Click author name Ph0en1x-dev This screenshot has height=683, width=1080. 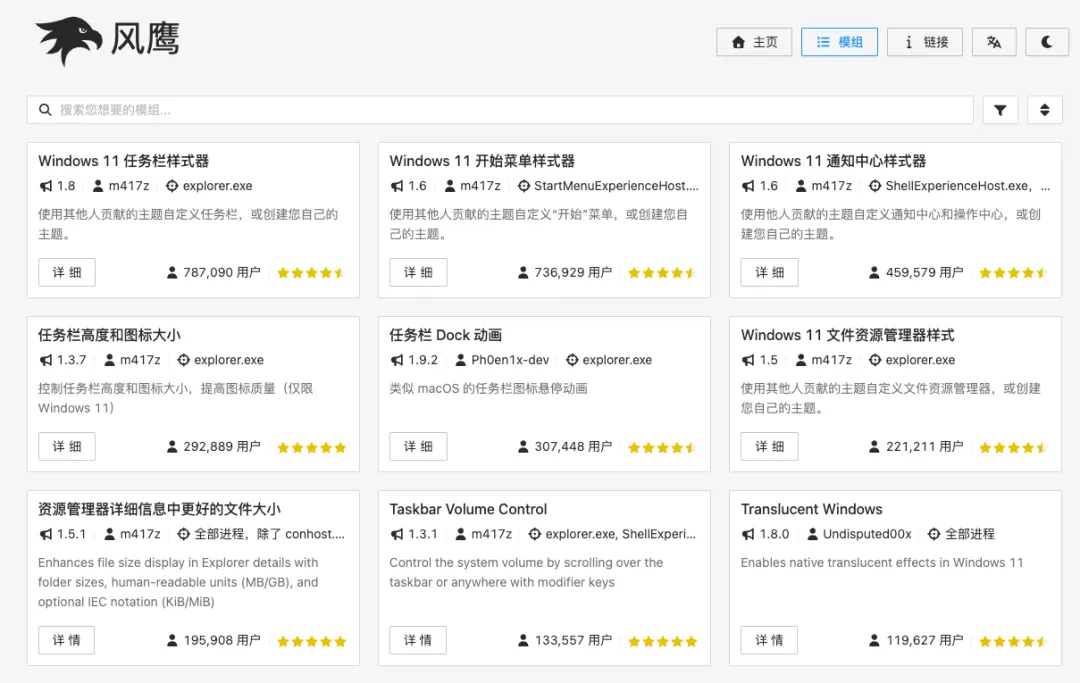[510, 360]
